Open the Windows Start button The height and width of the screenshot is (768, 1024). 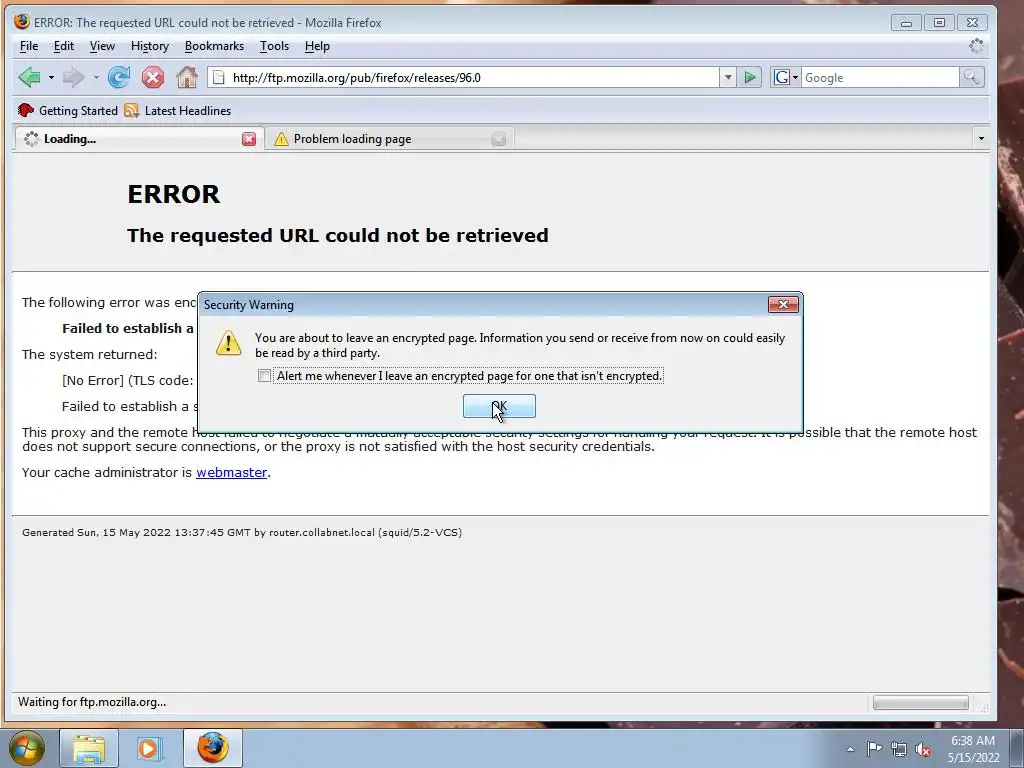(27, 748)
